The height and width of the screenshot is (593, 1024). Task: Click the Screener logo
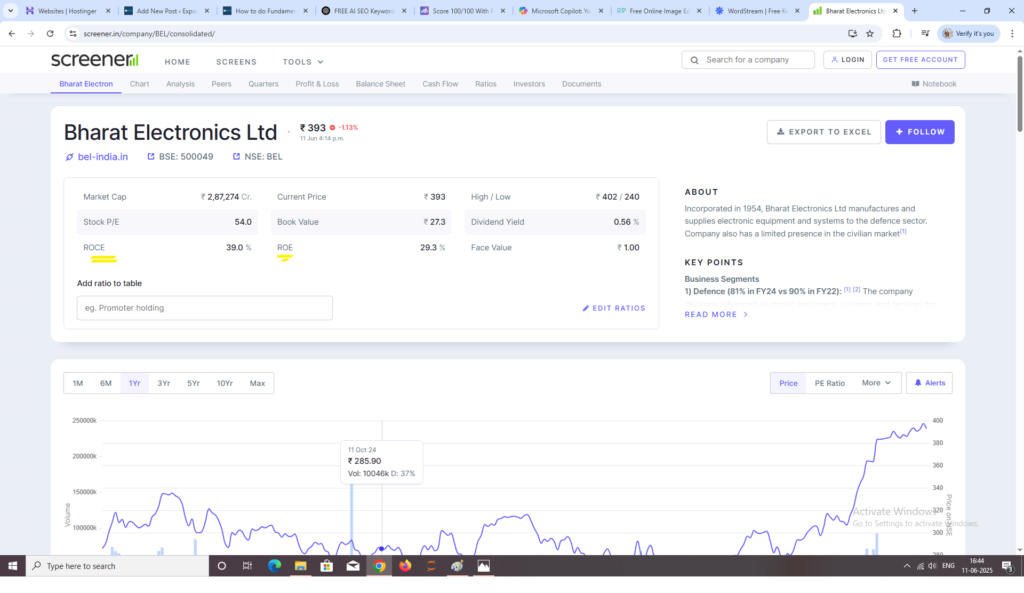(x=95, y=59)
